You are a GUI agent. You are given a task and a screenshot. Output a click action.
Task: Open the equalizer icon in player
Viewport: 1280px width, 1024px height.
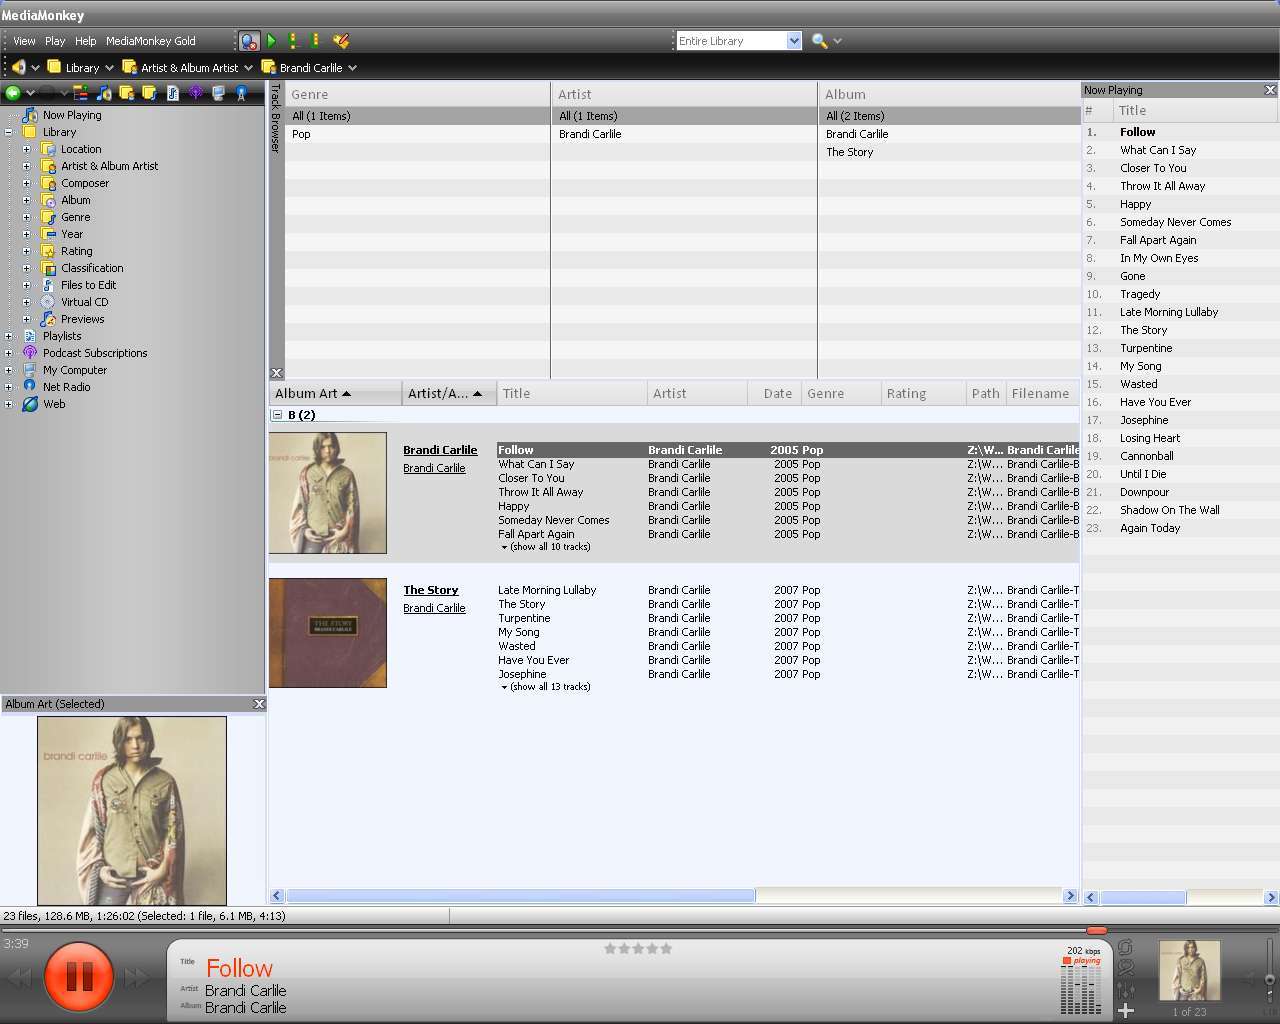point(1125,989)
